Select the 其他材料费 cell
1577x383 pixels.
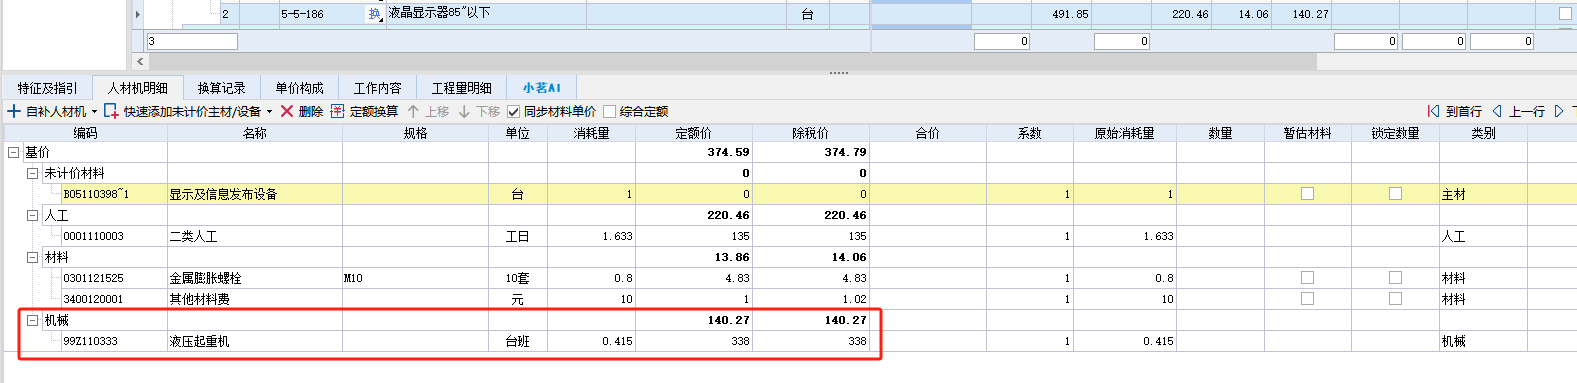click(x=255, y=299)
